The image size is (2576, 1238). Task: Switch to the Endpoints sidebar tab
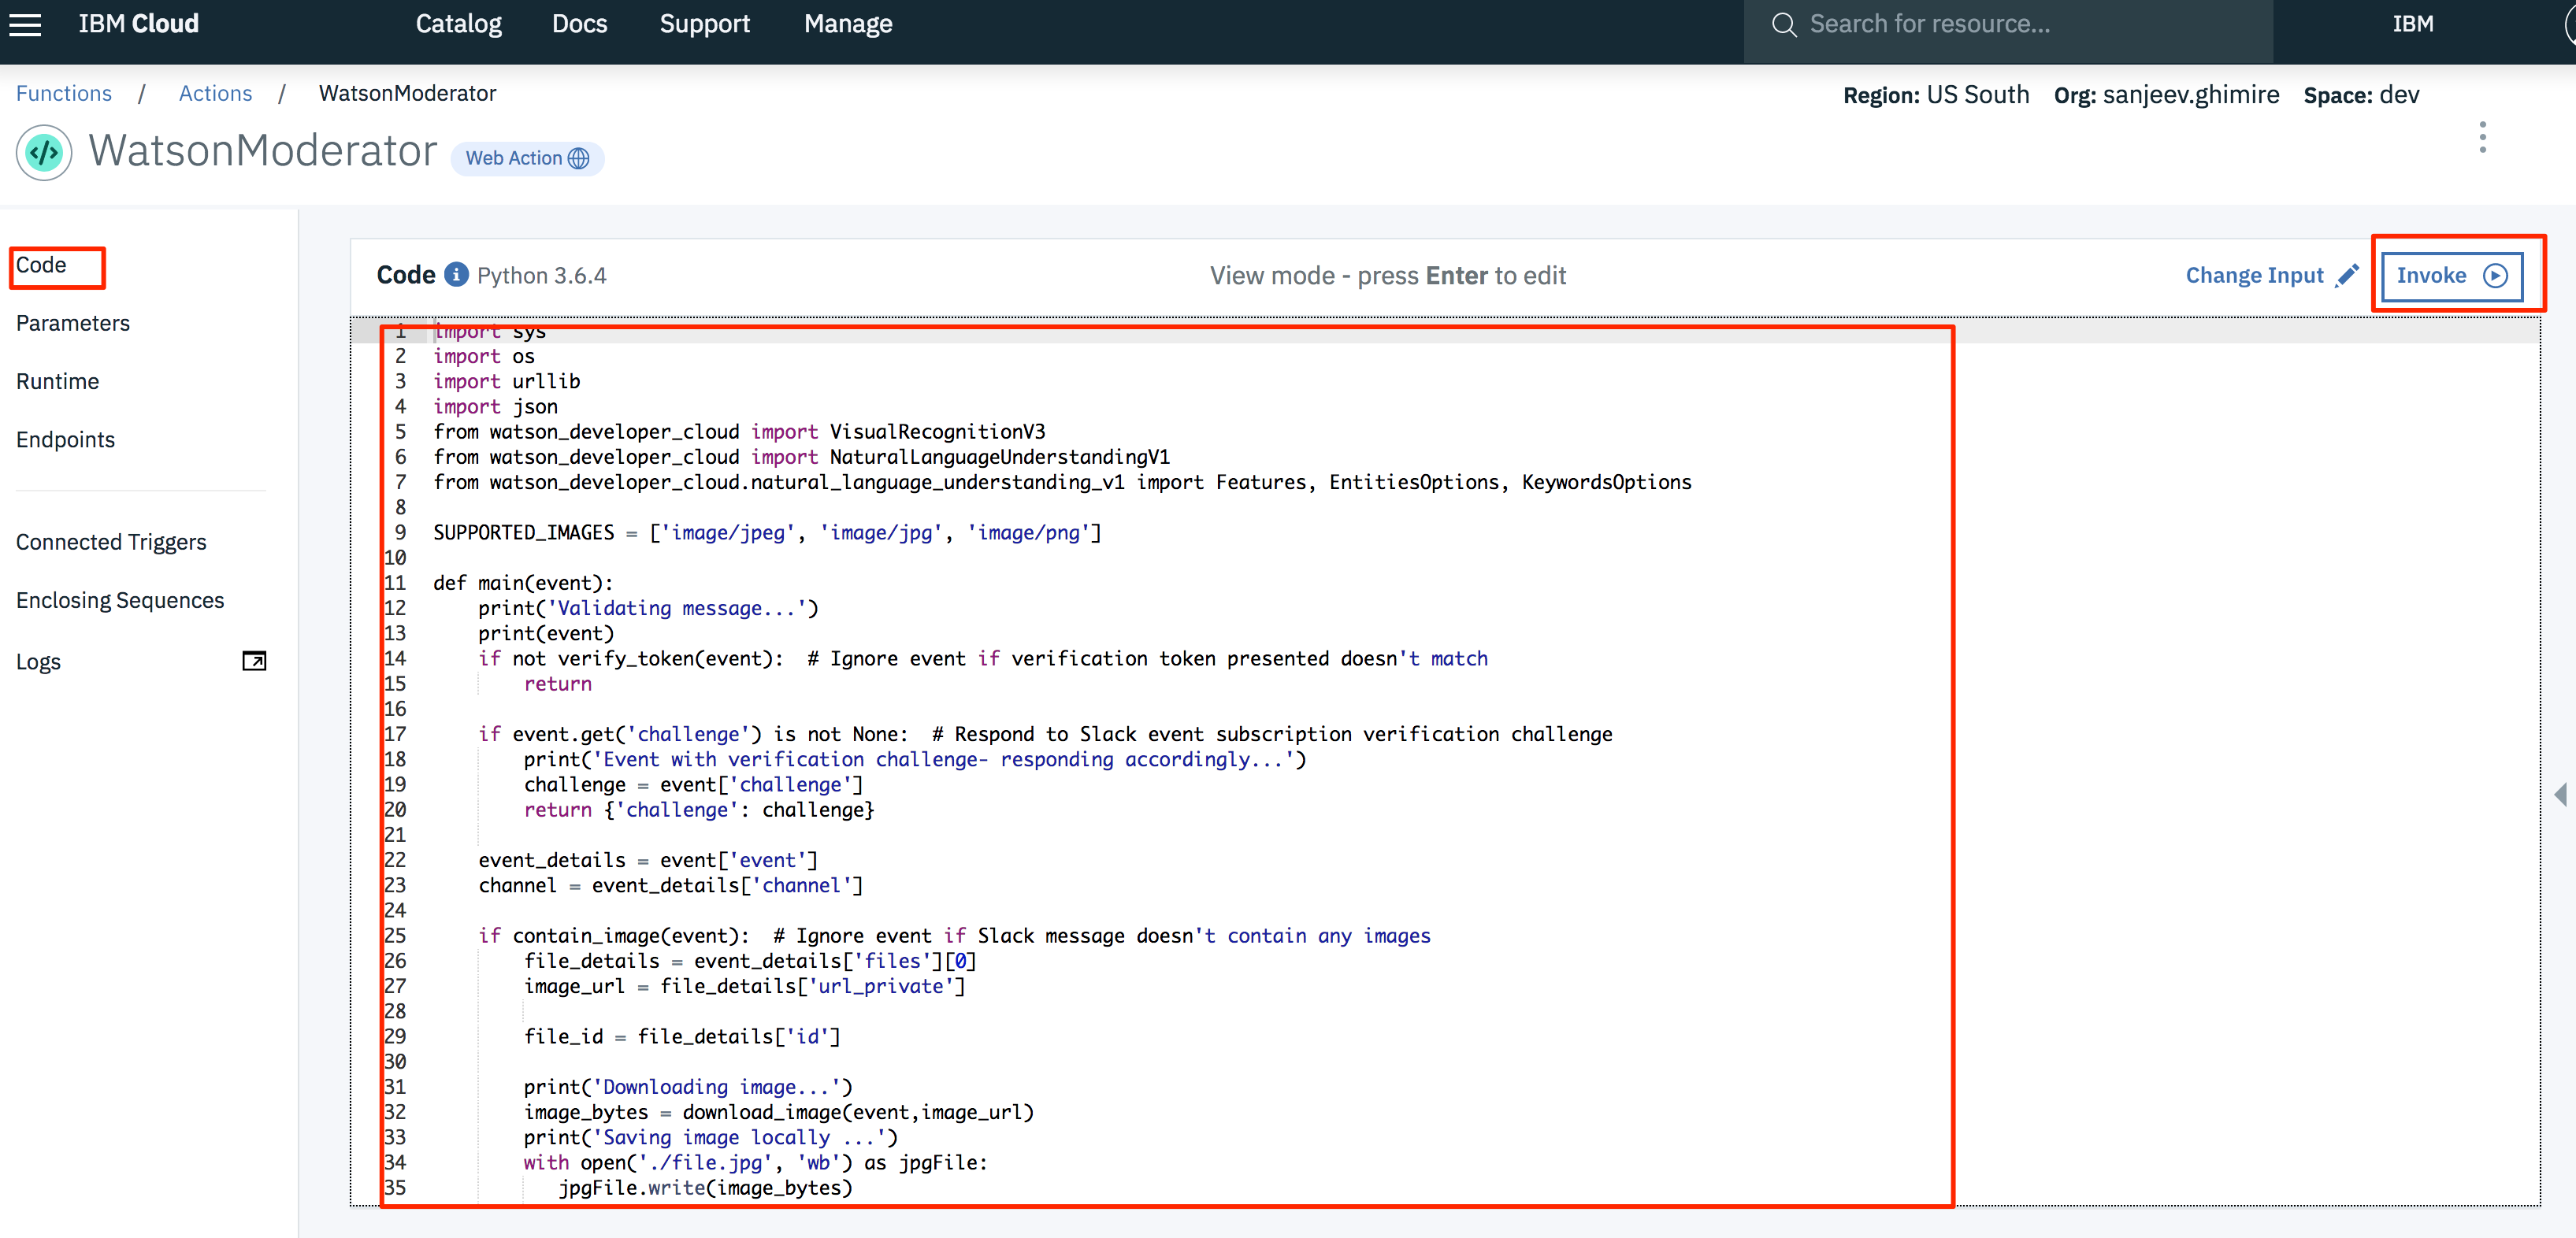click(x=65, y=439)
